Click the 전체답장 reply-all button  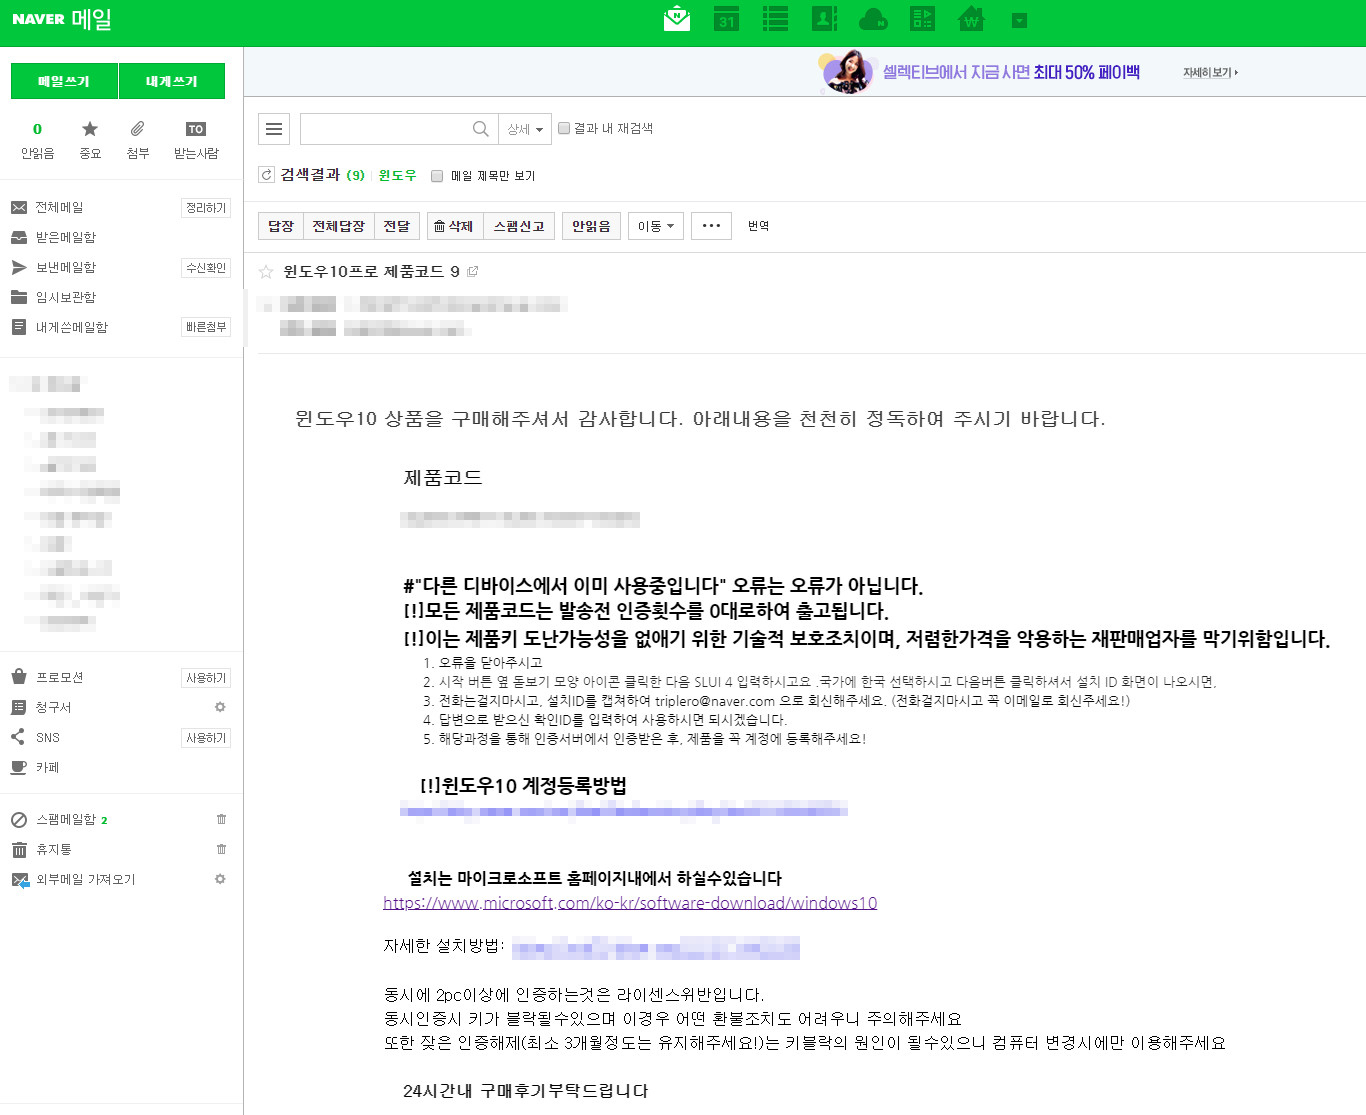pos(339,226)
